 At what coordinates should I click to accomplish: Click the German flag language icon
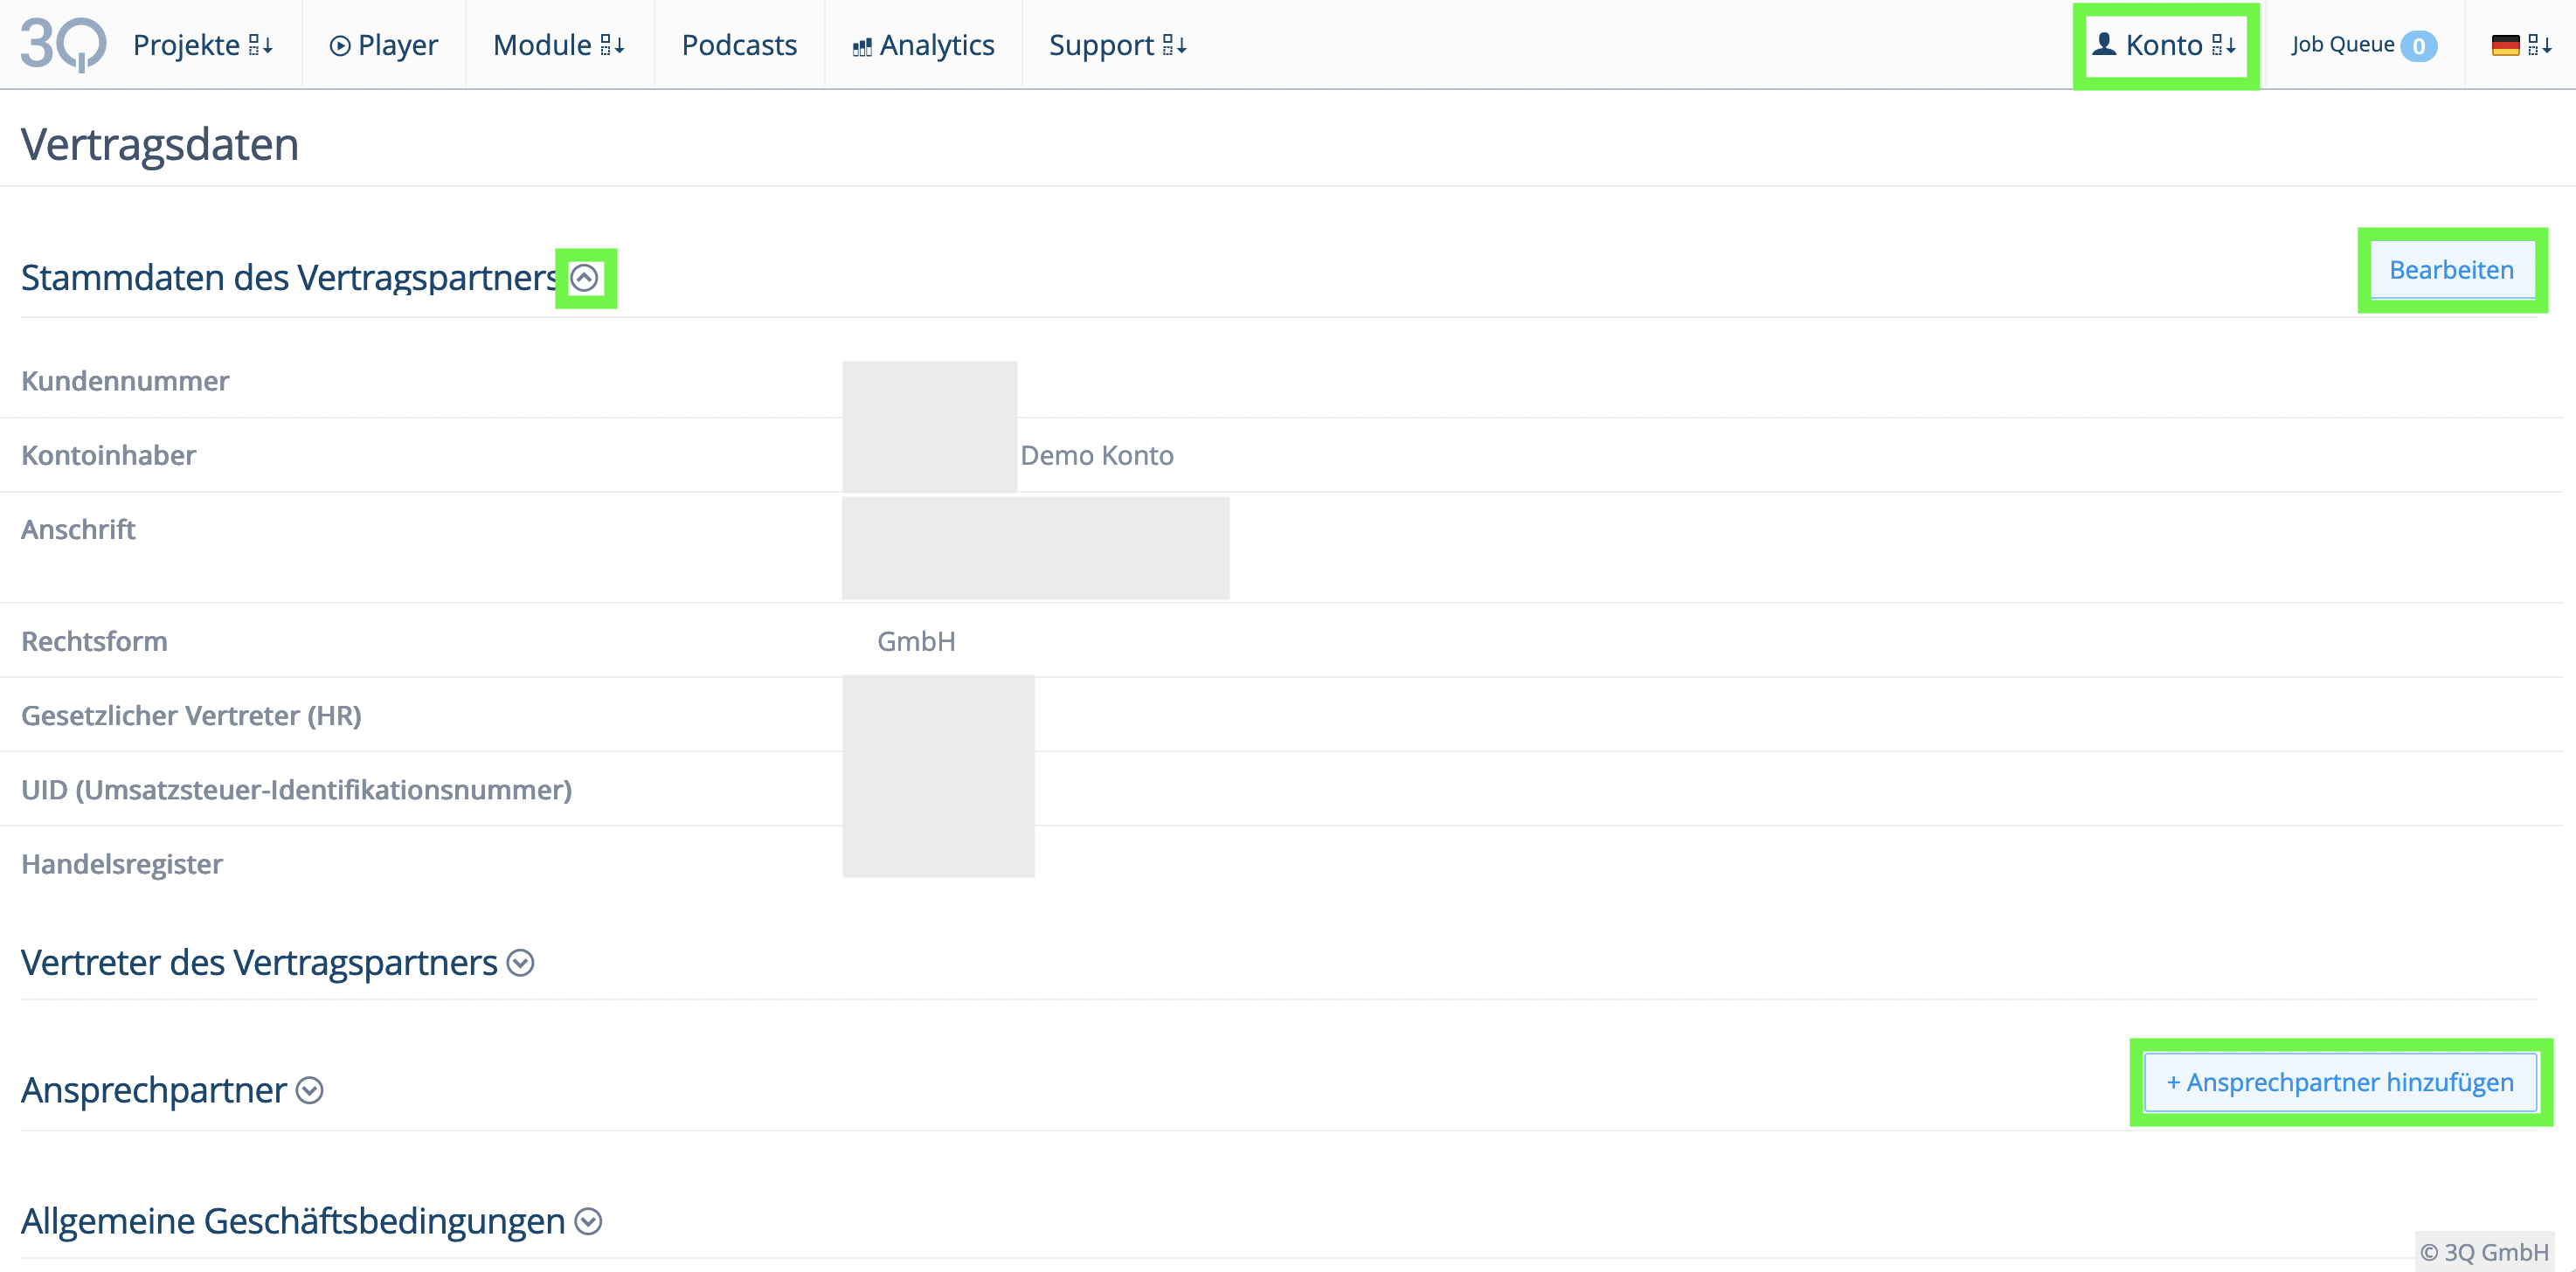(x=2505, y=45)
